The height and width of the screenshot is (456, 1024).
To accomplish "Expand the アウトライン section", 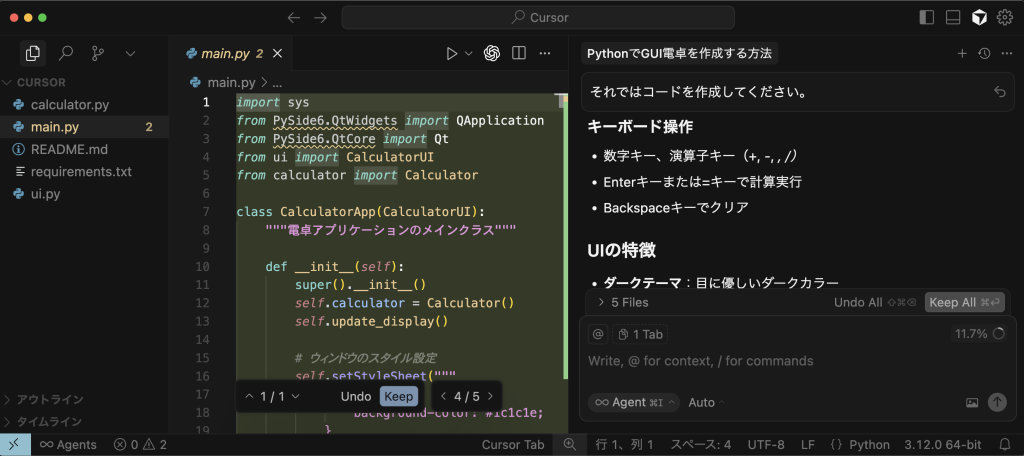I will (x=50, y=399).
